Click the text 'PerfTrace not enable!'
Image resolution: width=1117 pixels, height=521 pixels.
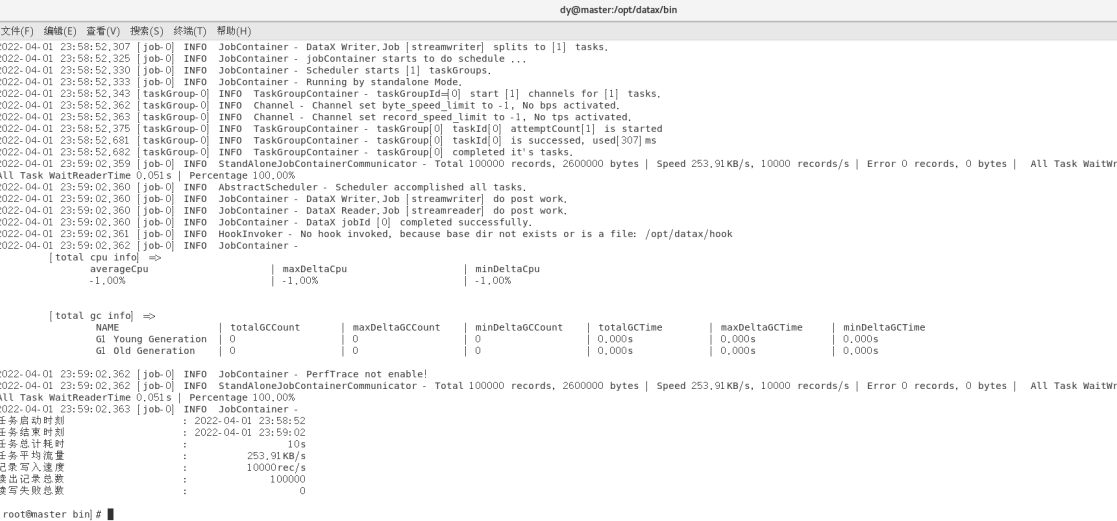coord(367,373)
